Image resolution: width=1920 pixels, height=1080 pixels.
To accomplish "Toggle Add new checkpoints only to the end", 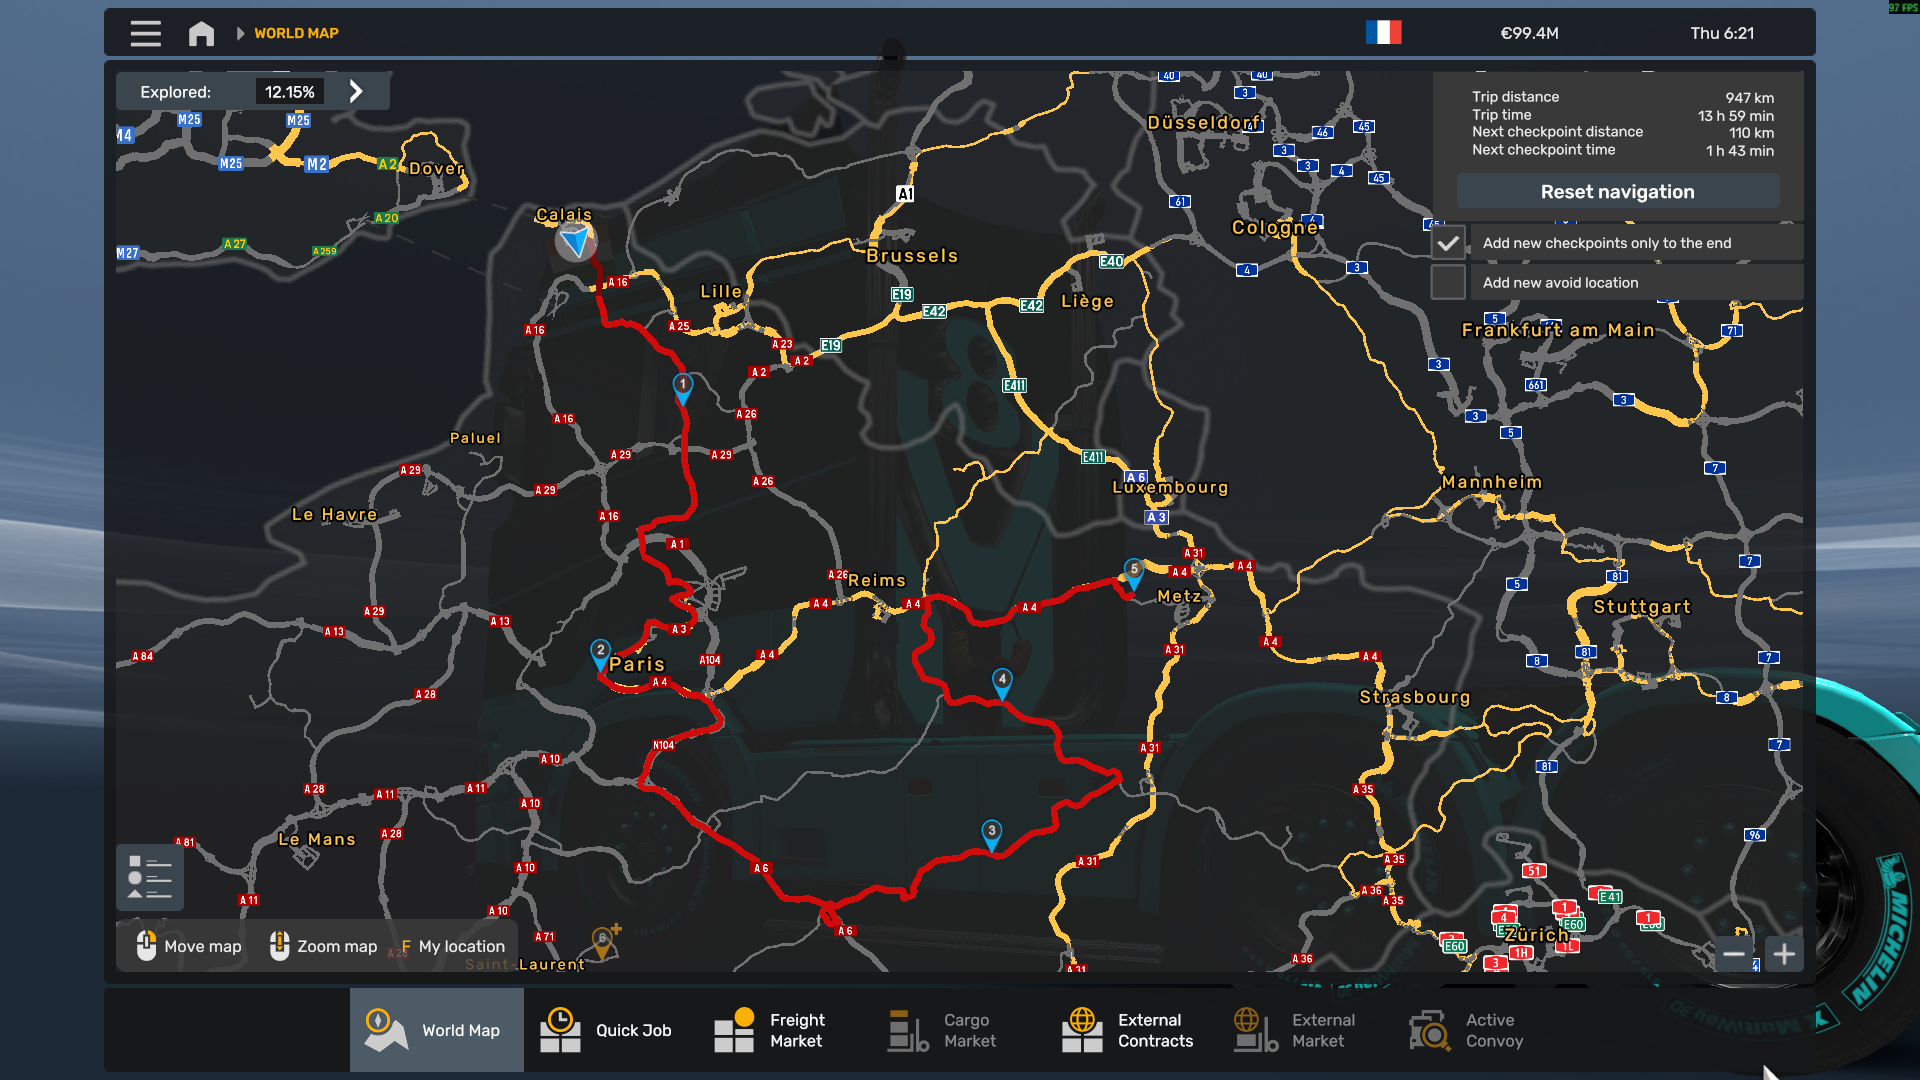I will pyautogui.click(x=1448, y=243).
